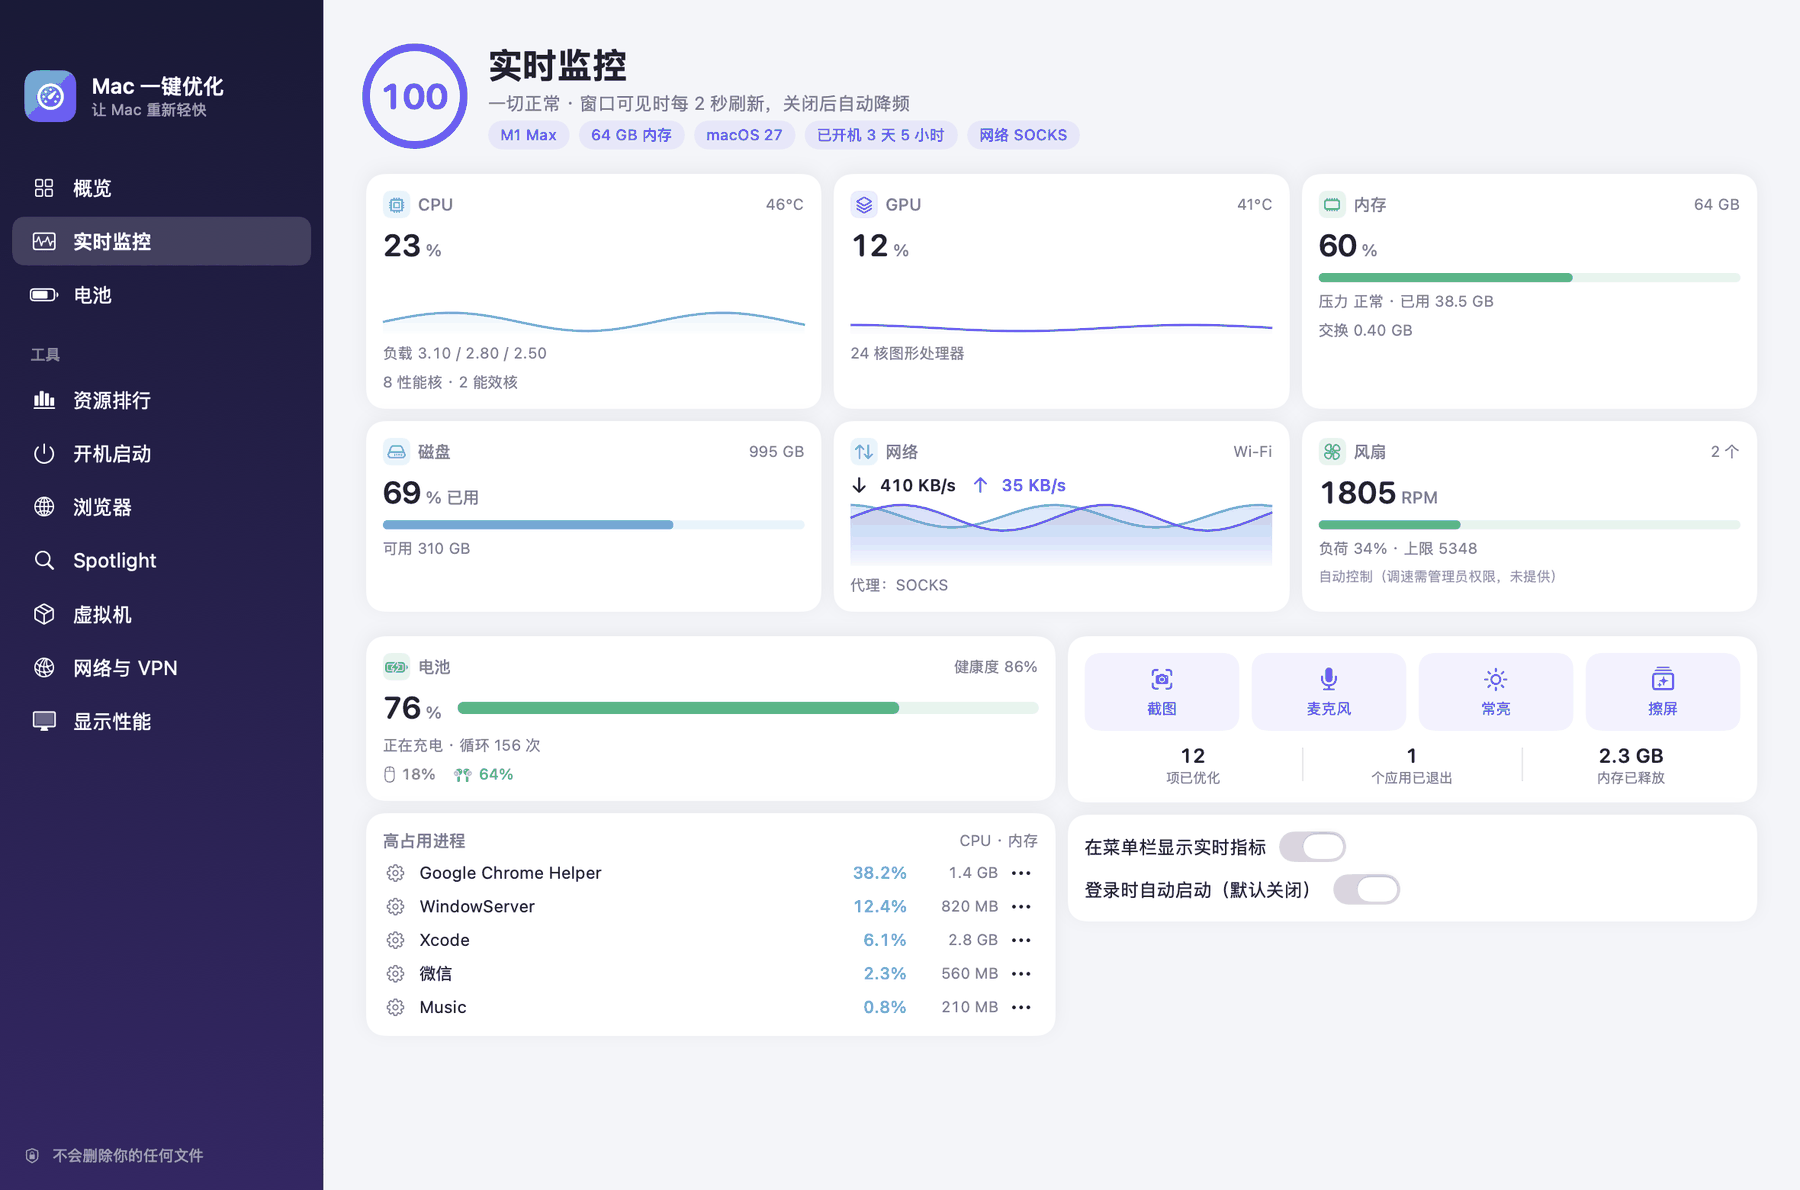This screenshot has width=1800, height=1190.
Task: Click the gear icon beside Google Chrome Helper
Action: [396, 873]
